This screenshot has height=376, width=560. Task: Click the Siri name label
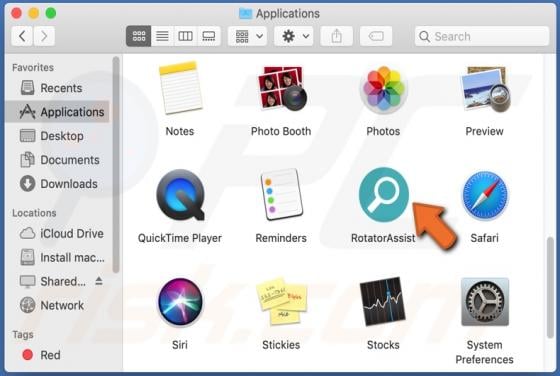pos(180,345)
